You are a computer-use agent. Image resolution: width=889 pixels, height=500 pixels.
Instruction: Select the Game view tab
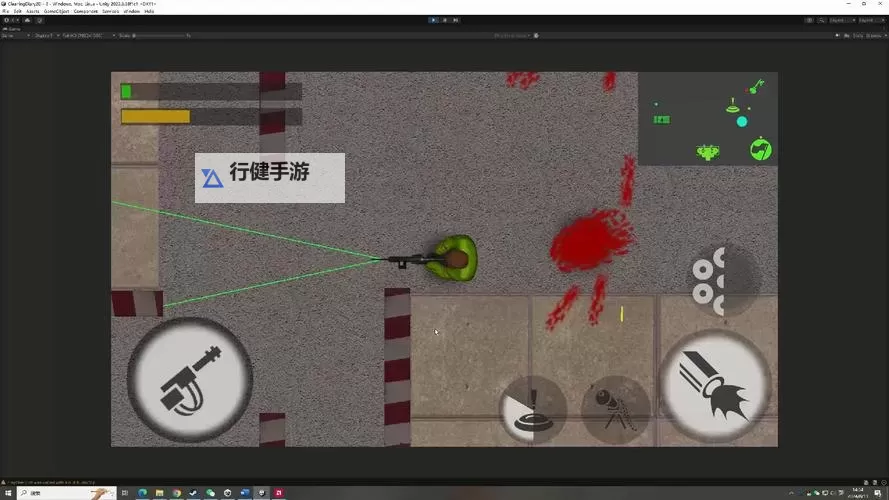pos(12,28)
